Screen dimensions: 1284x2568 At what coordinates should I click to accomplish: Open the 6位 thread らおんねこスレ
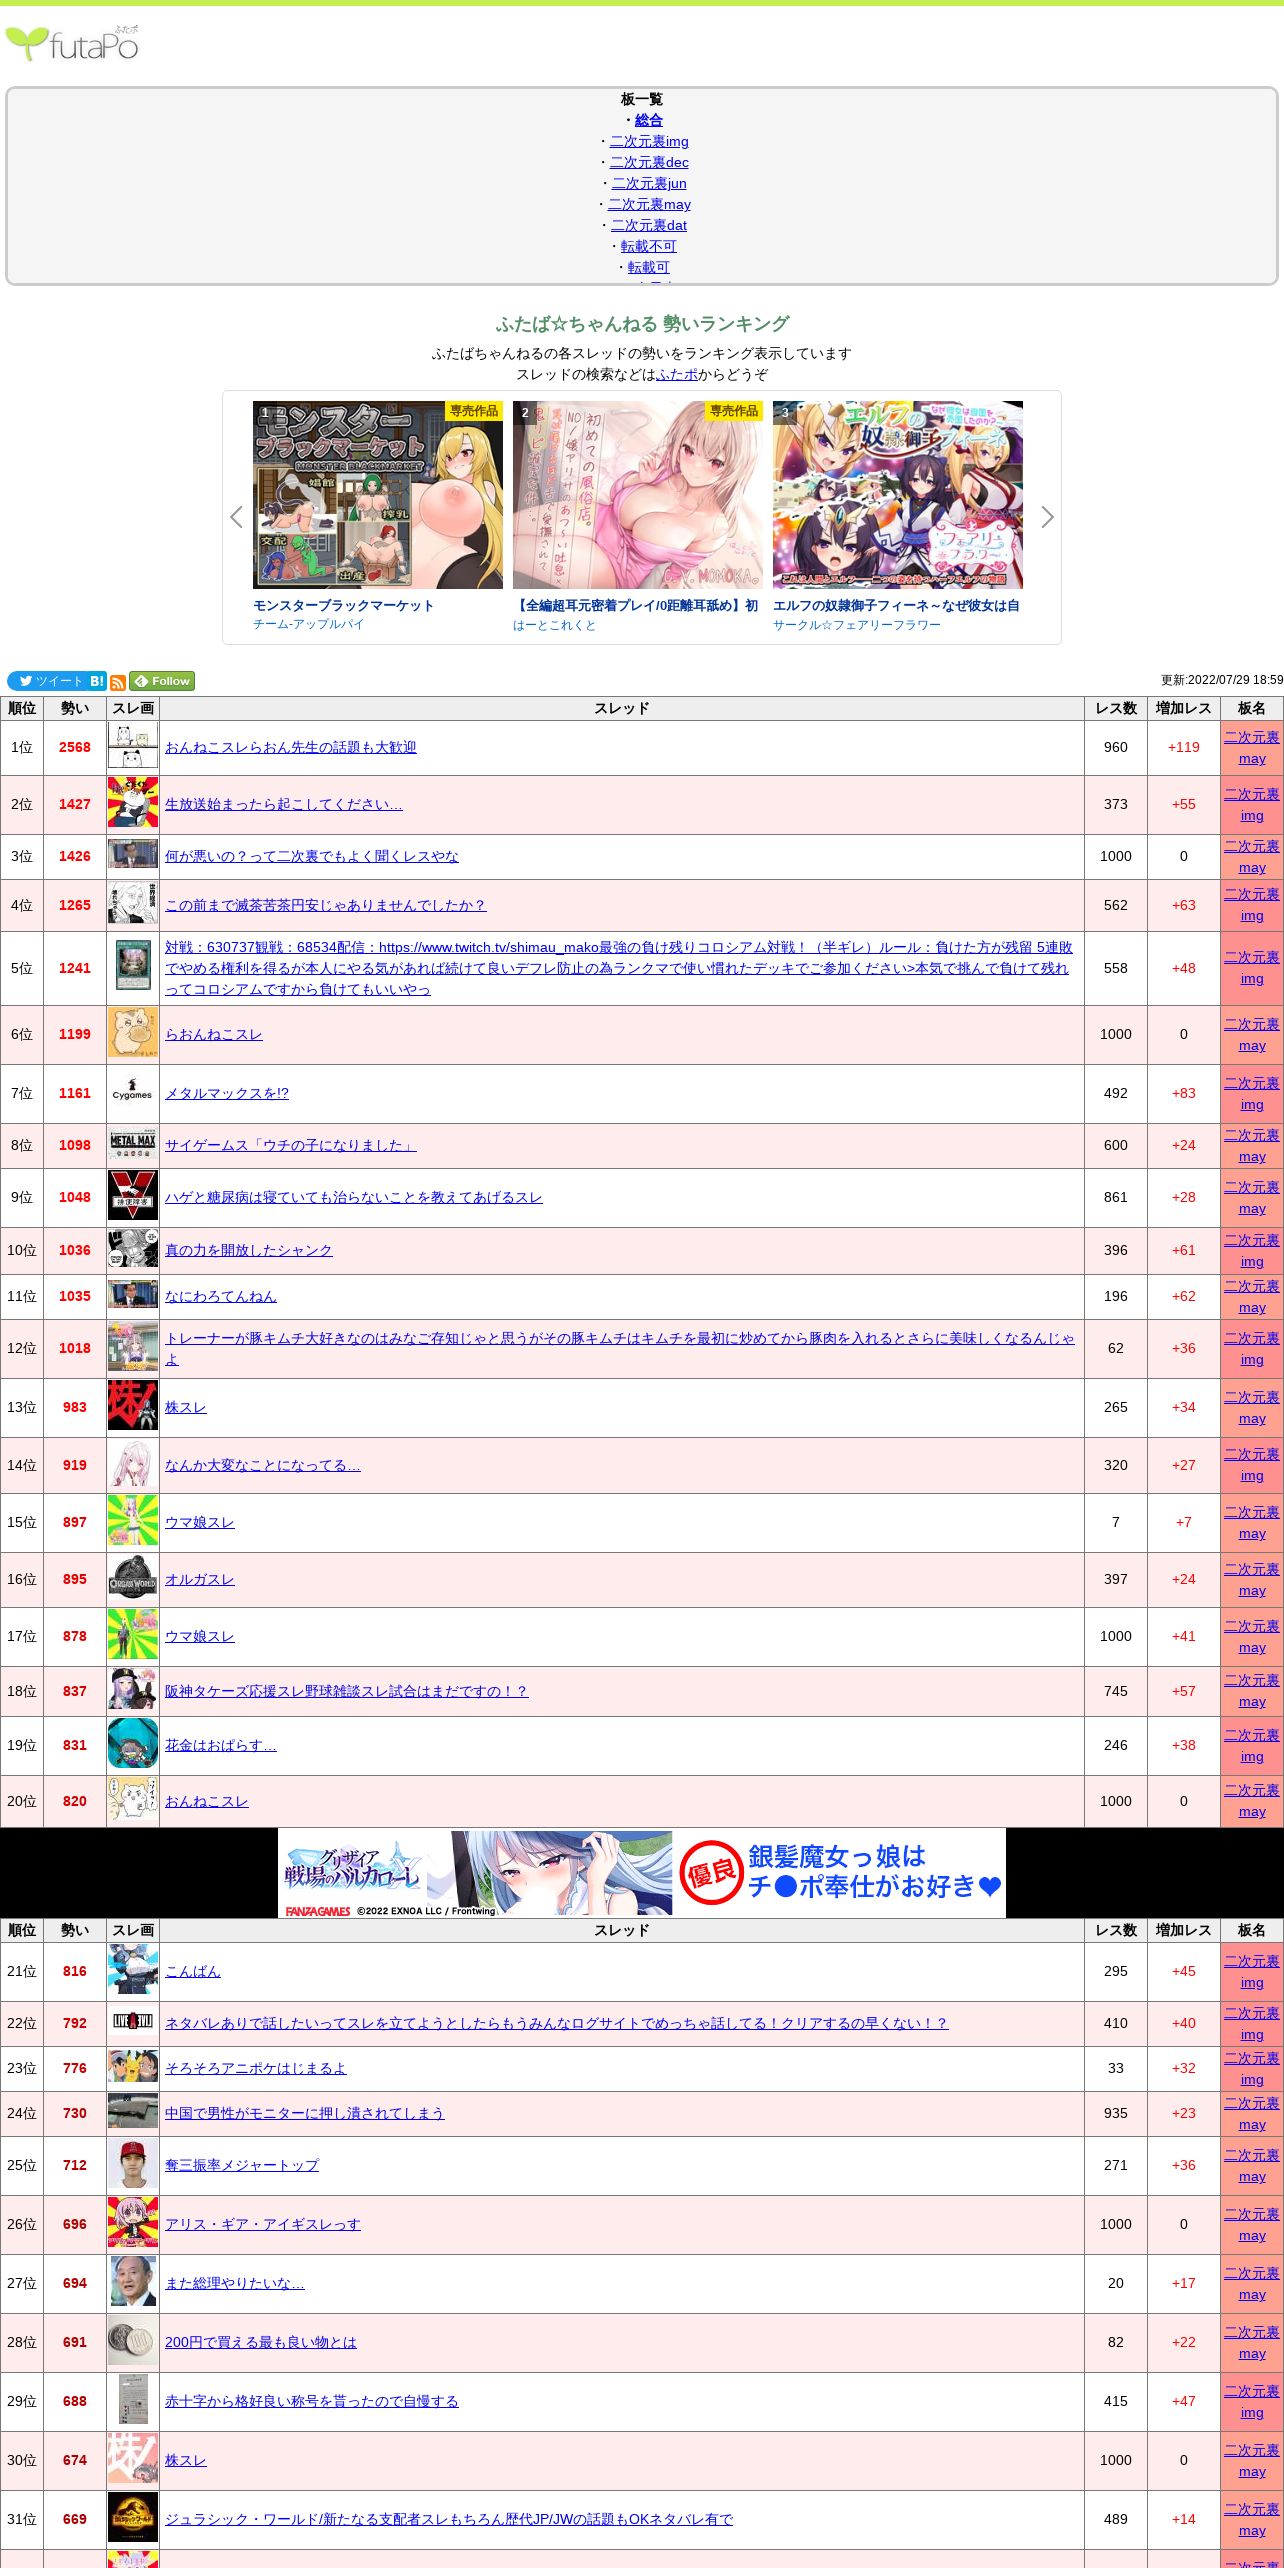coord(214,1034)
